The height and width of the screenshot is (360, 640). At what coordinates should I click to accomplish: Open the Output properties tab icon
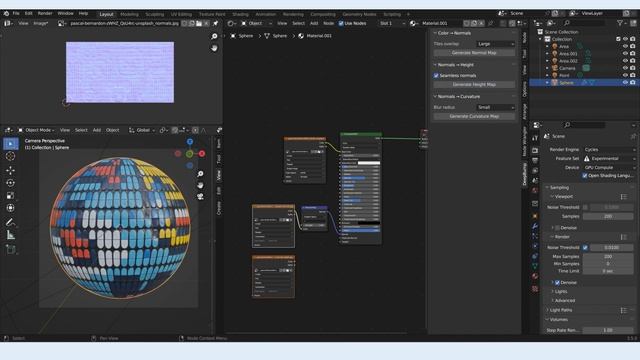click(535, 161)
